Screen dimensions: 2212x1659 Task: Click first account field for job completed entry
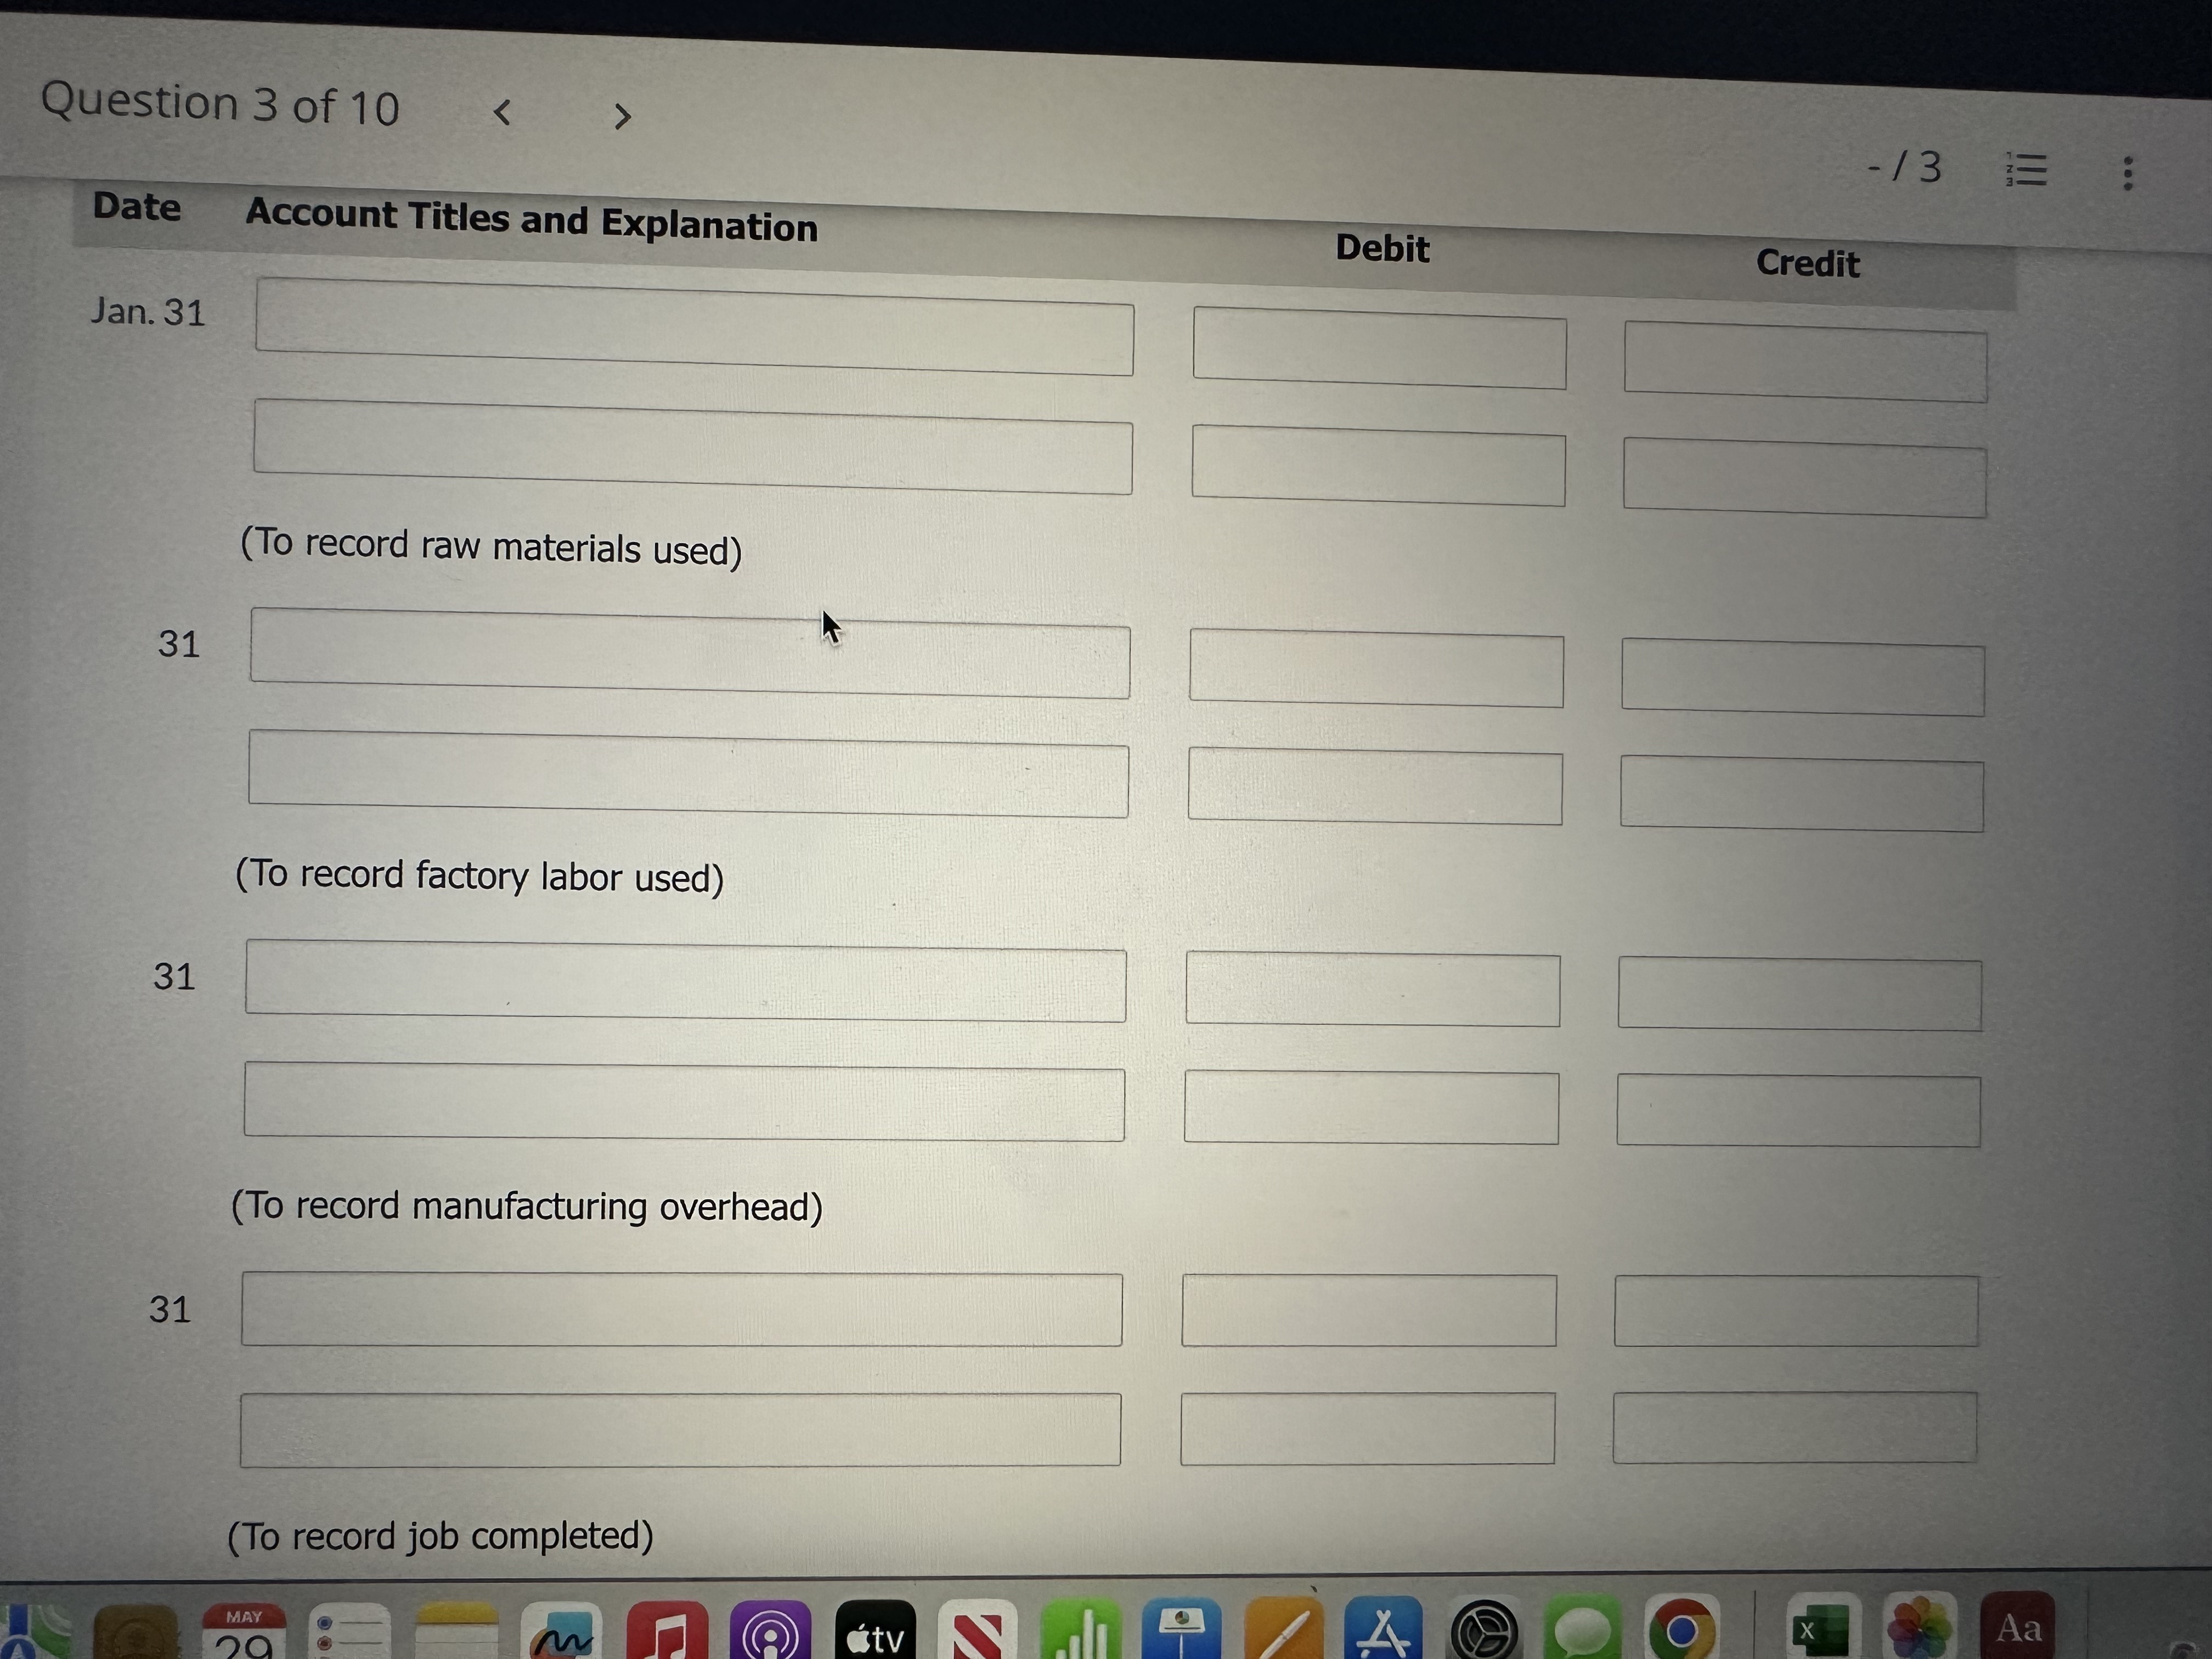[681, 1309]
